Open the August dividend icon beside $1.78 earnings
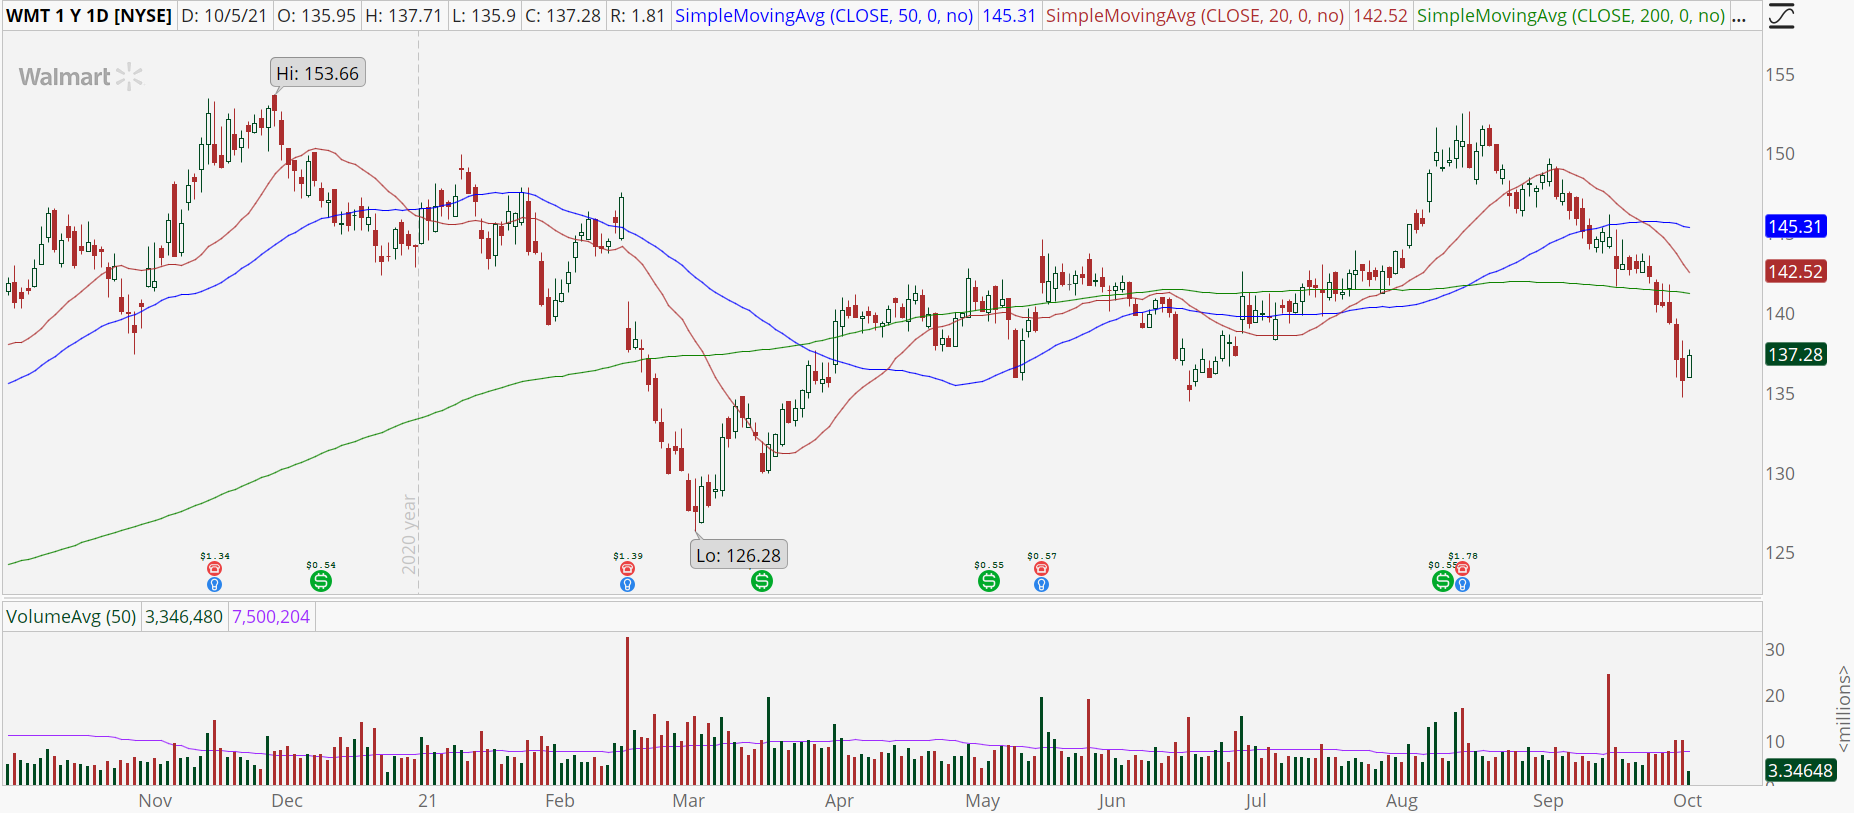This screenshot has height=813, width=1854. 1443,580
